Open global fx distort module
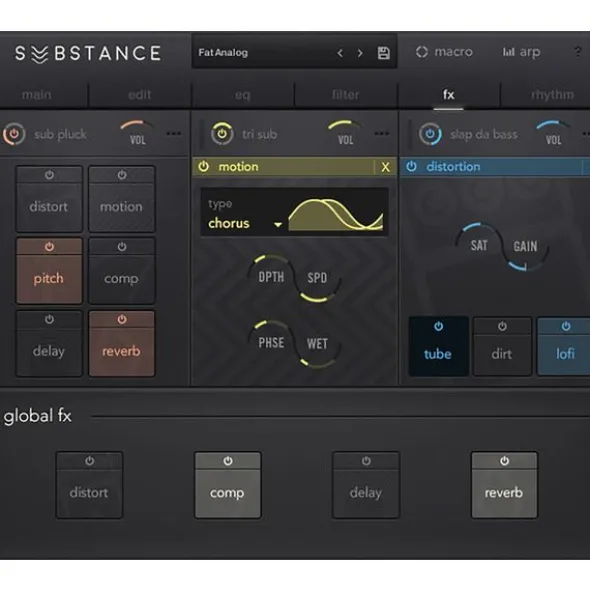This screenshot has height=591, width=590. tap(89, 493)
